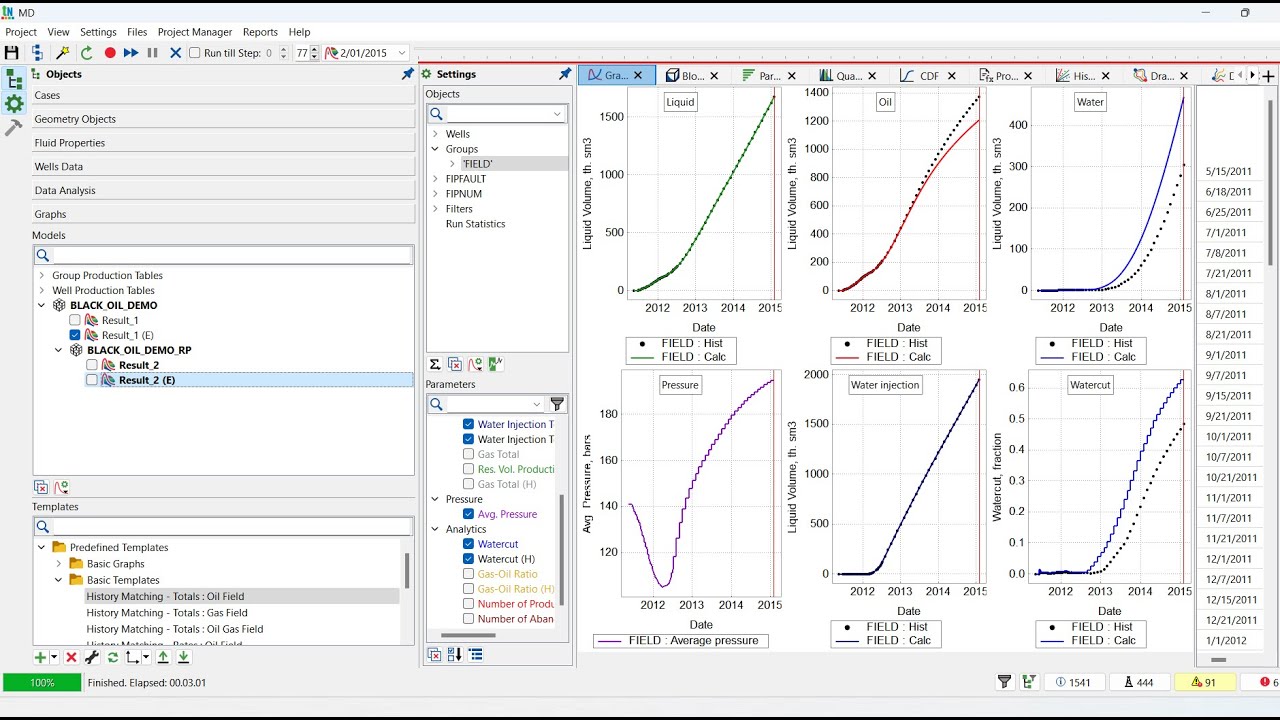Screen dimensions: 1280x720
Task: Collapse the BLACK_OIL_DEMO_RP model node
Action: coord(59,350)
